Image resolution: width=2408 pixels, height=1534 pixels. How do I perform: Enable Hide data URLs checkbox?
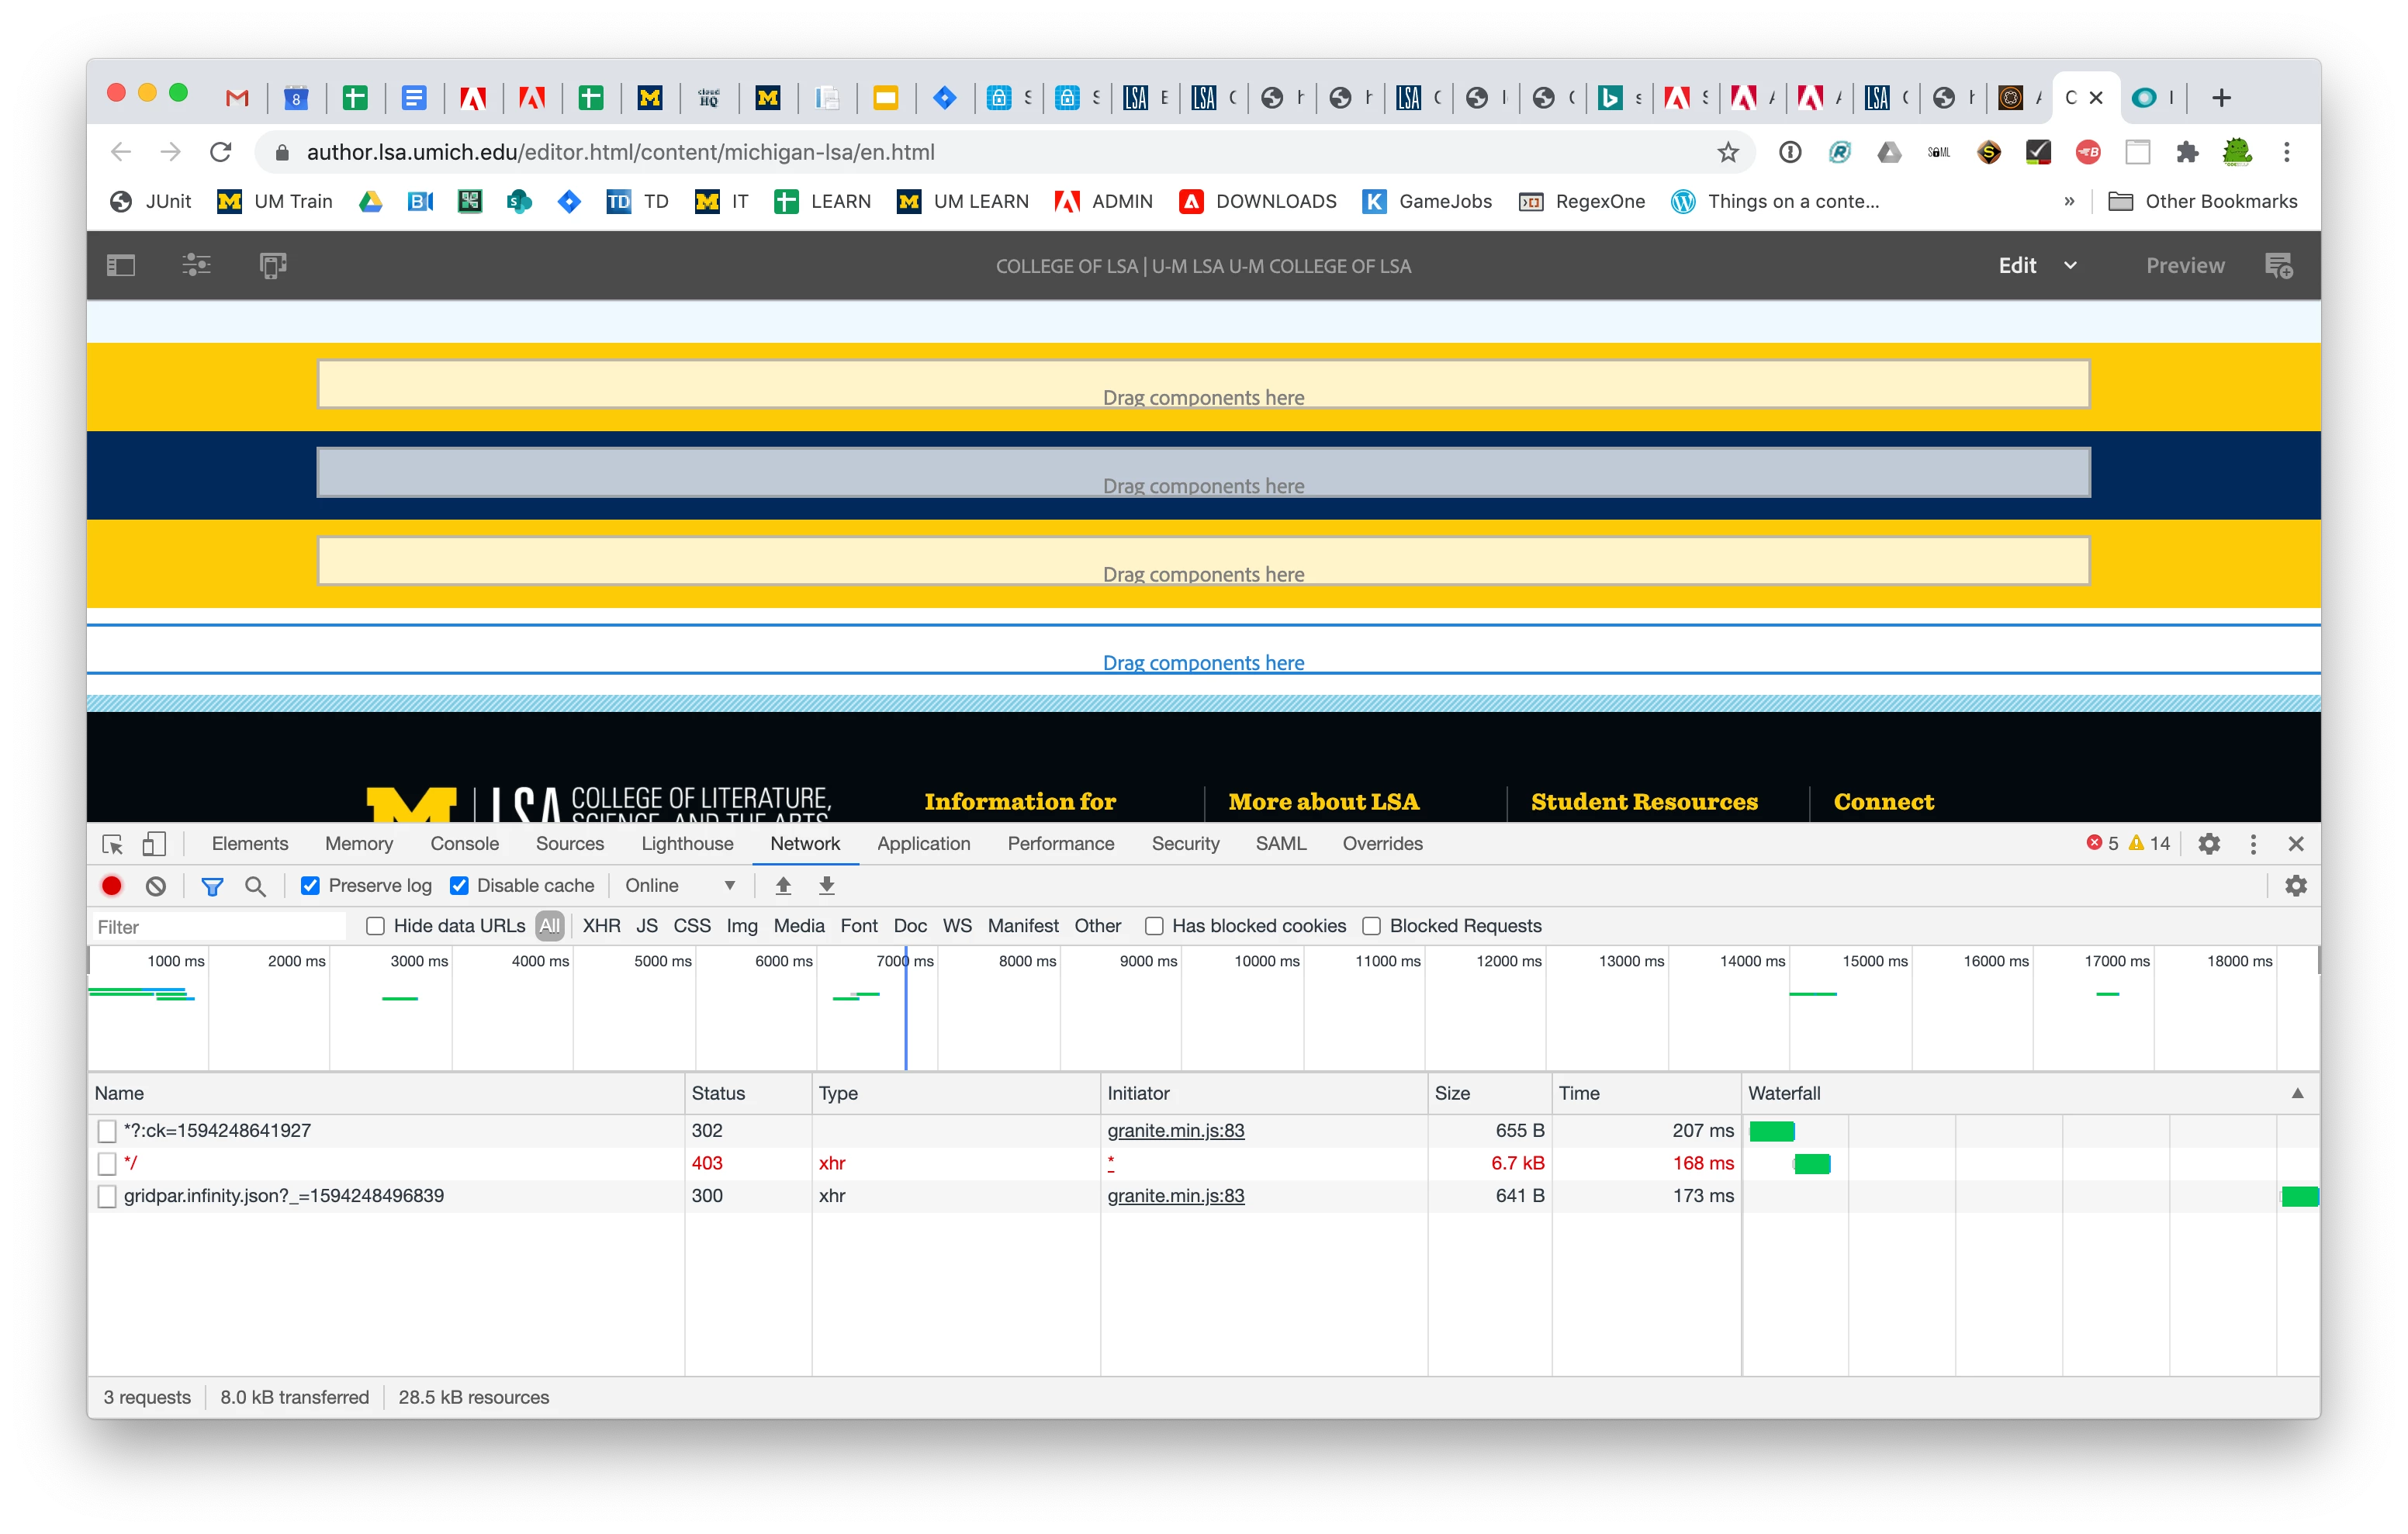[376, 926]
